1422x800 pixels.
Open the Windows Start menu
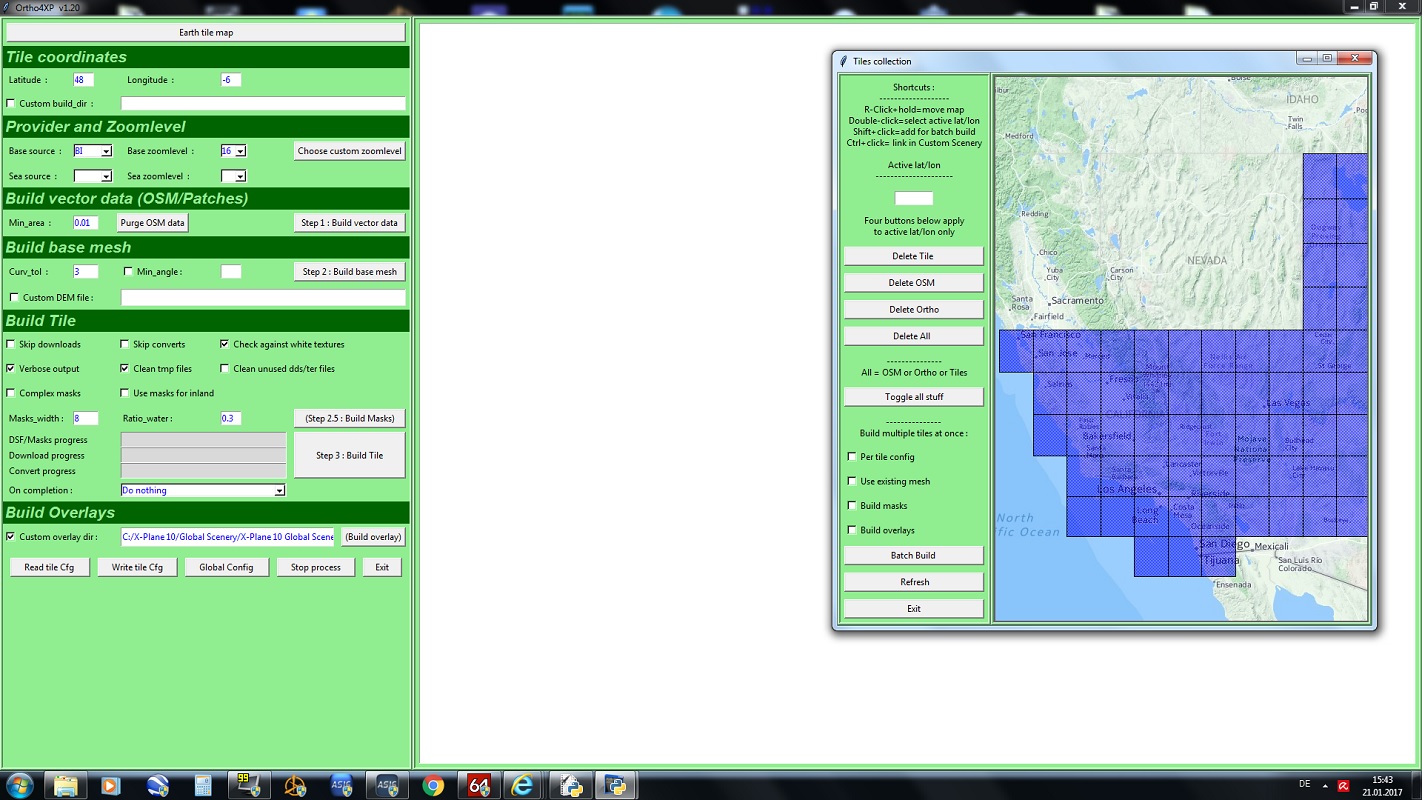point(20,785)
